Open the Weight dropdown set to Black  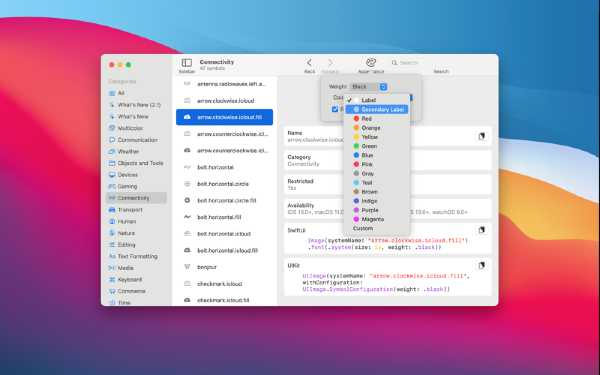point(368,87)
